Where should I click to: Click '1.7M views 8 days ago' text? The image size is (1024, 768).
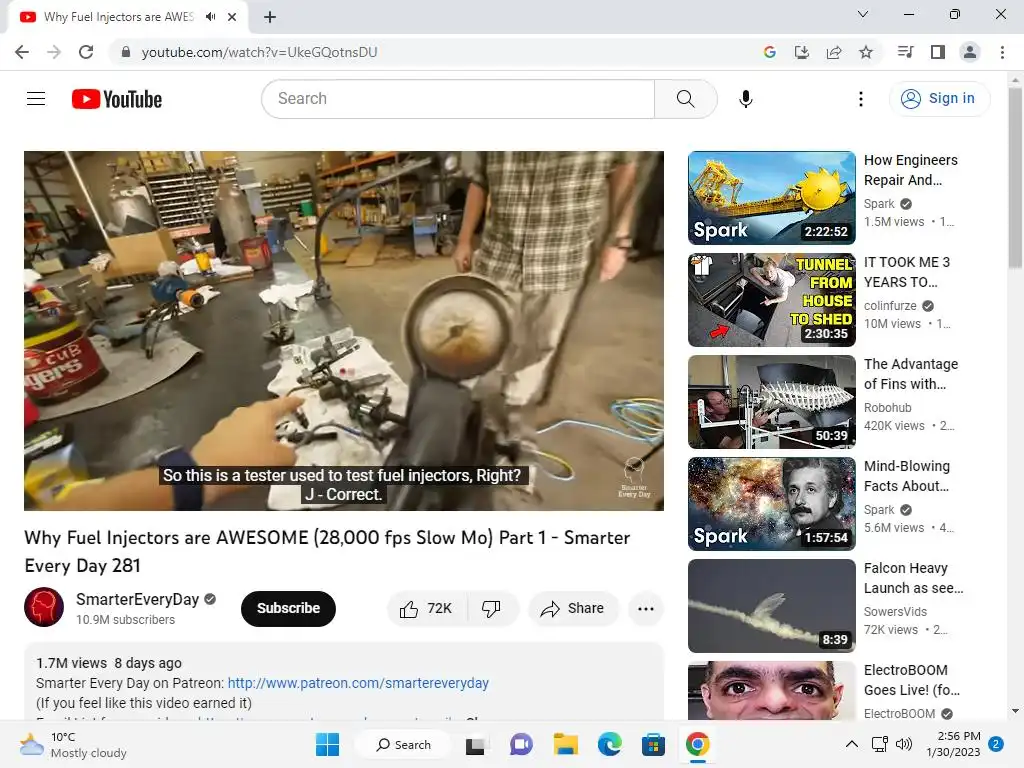pyautogui.click(x=109, y=663)
